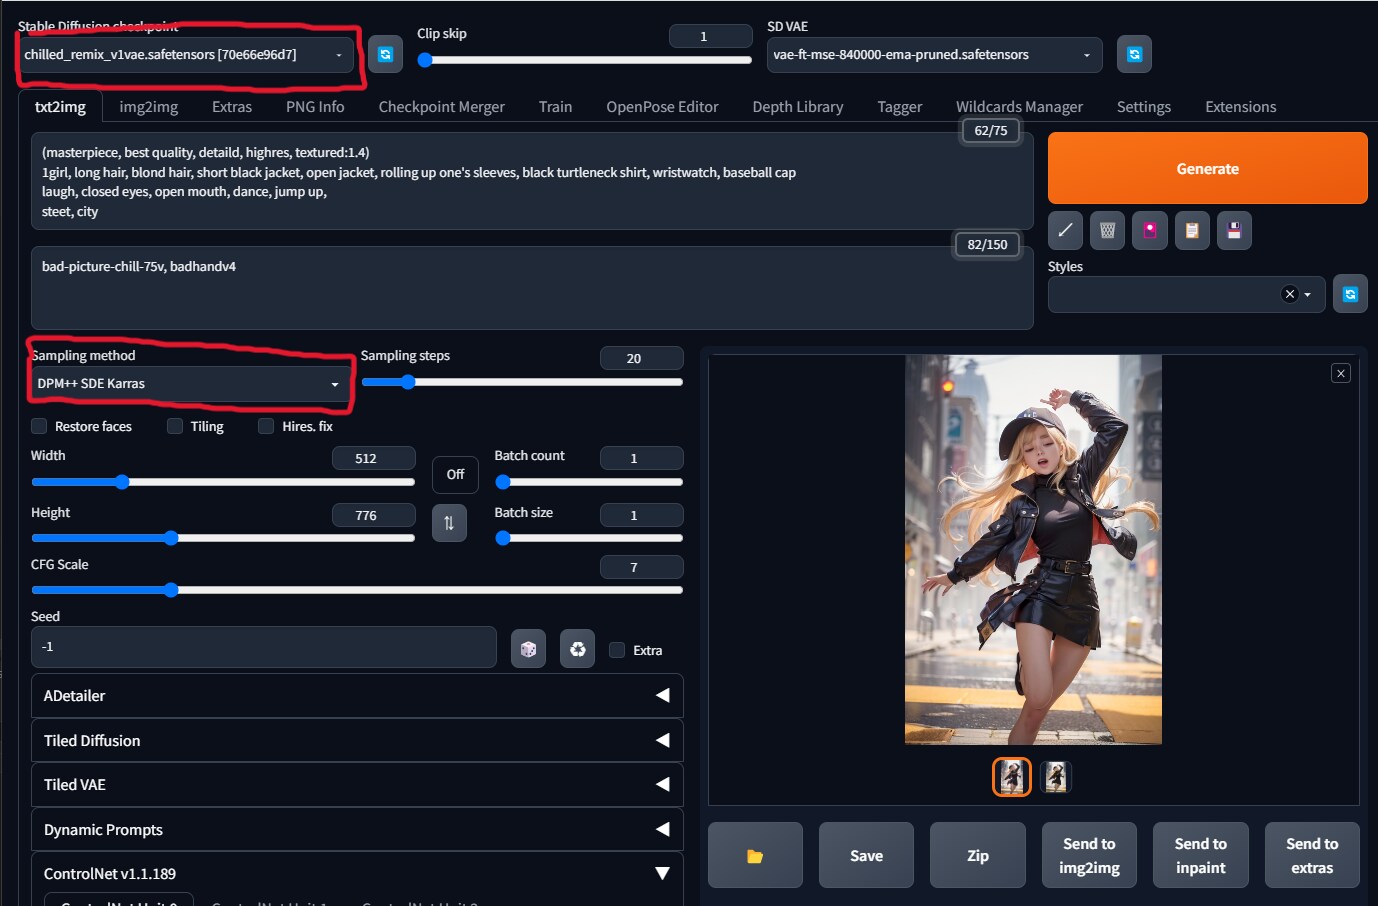The height and width of the screenshot is (906, 1378).
Task: Toggle the Hires. fix checkbox
Action: (x=266, y=426)
